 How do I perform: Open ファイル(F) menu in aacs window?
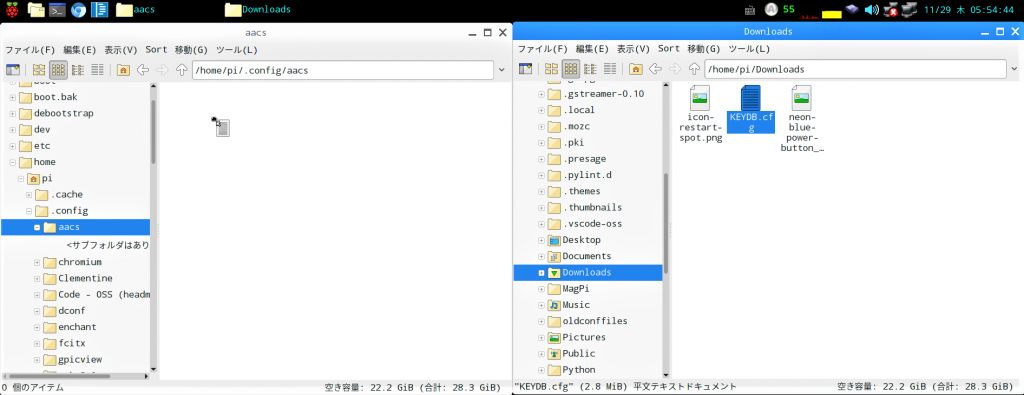pos(31,50)
